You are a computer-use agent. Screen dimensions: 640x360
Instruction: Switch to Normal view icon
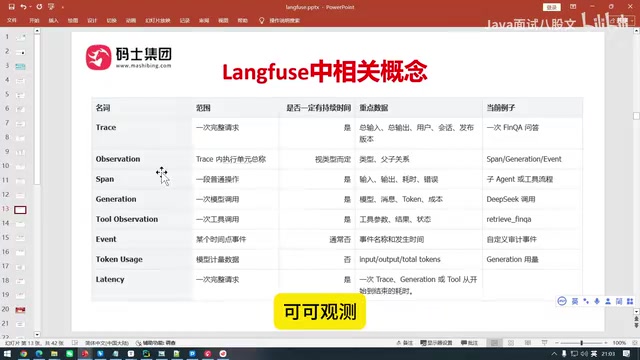pos(494,343)
